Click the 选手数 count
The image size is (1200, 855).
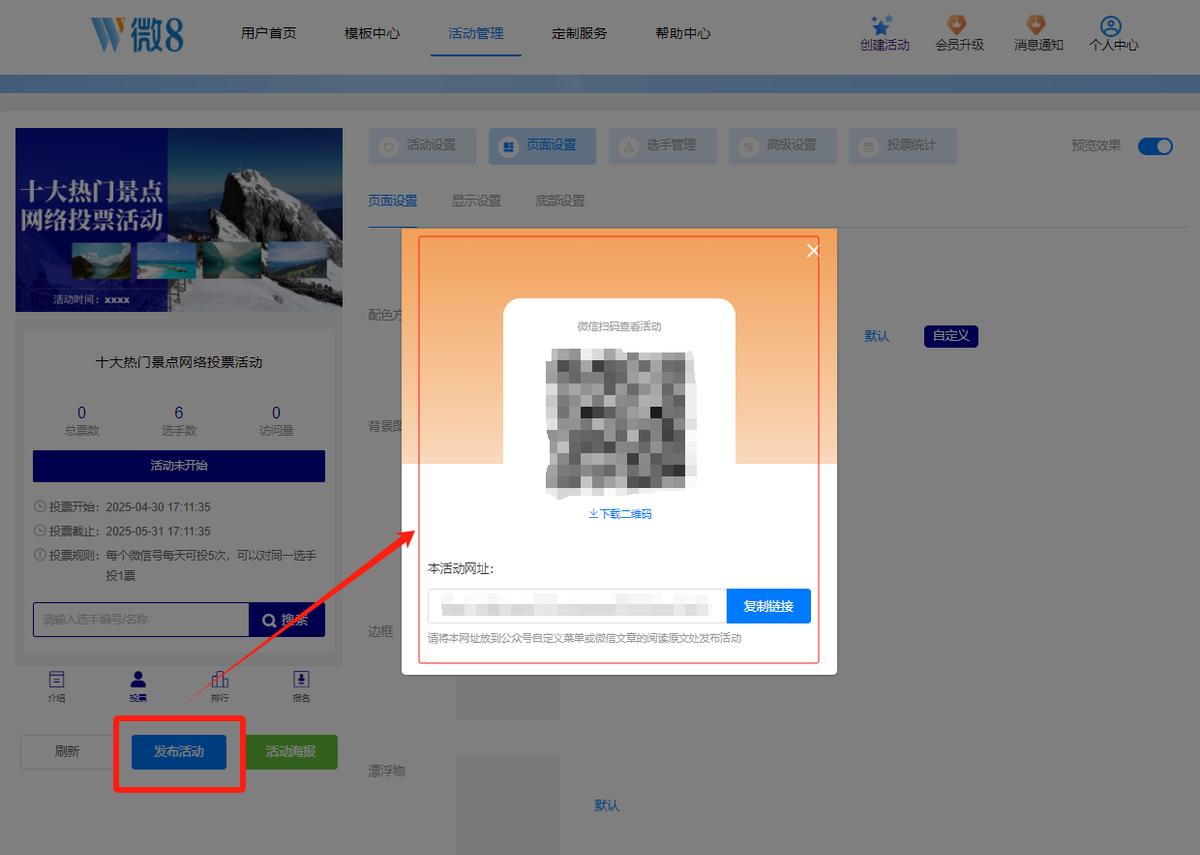click(x=179, y=413)
